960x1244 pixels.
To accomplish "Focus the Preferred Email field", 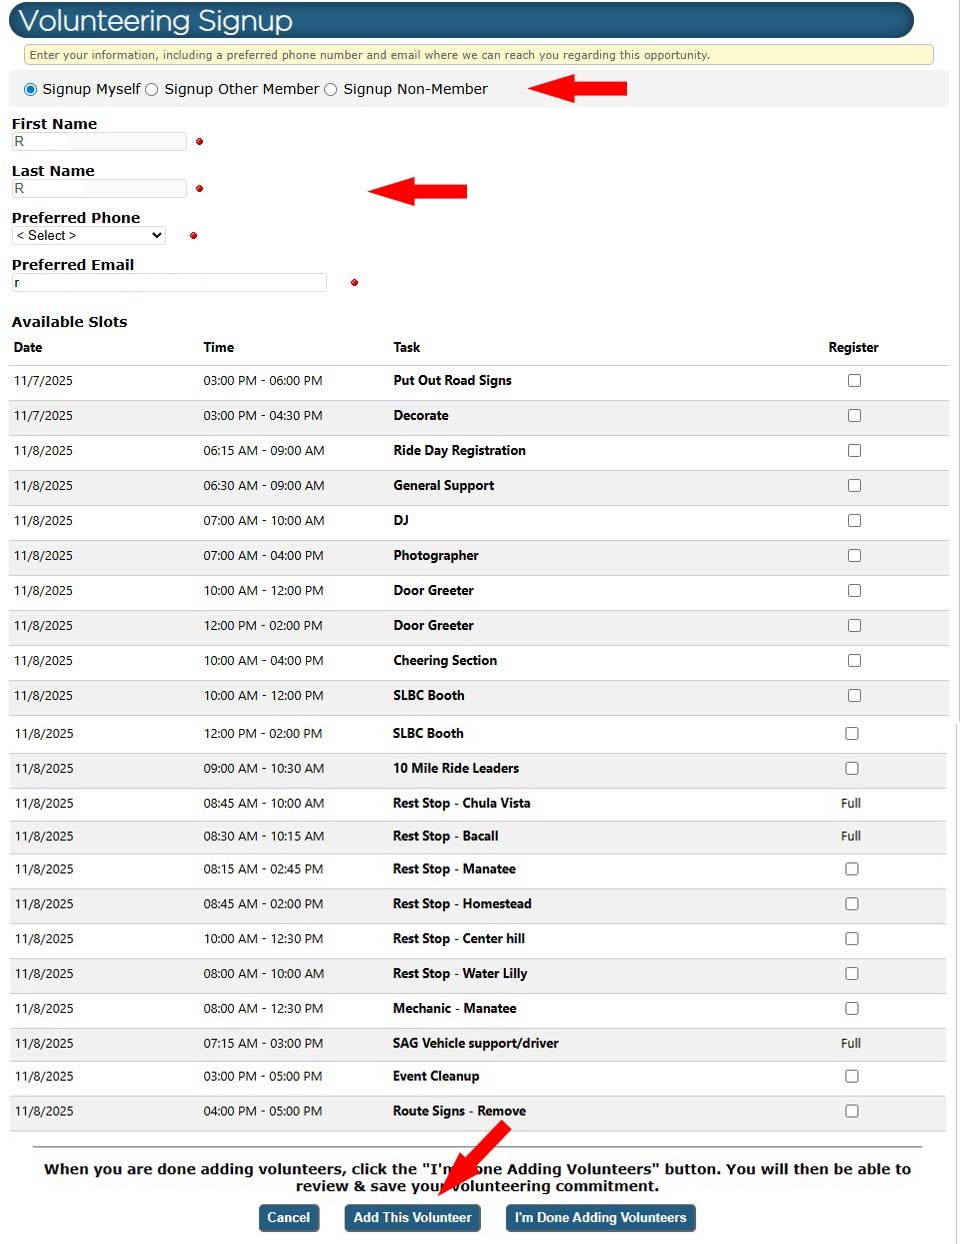I will (169, 283).
